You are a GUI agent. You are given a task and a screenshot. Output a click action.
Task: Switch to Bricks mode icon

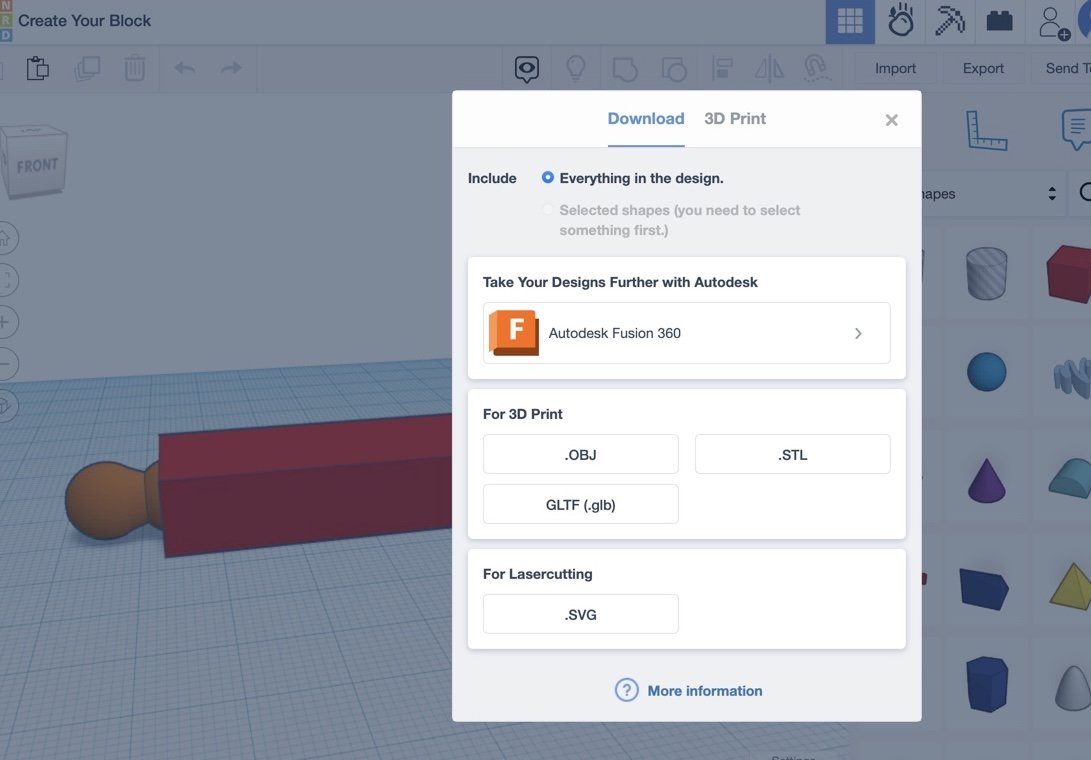[999, 21]
